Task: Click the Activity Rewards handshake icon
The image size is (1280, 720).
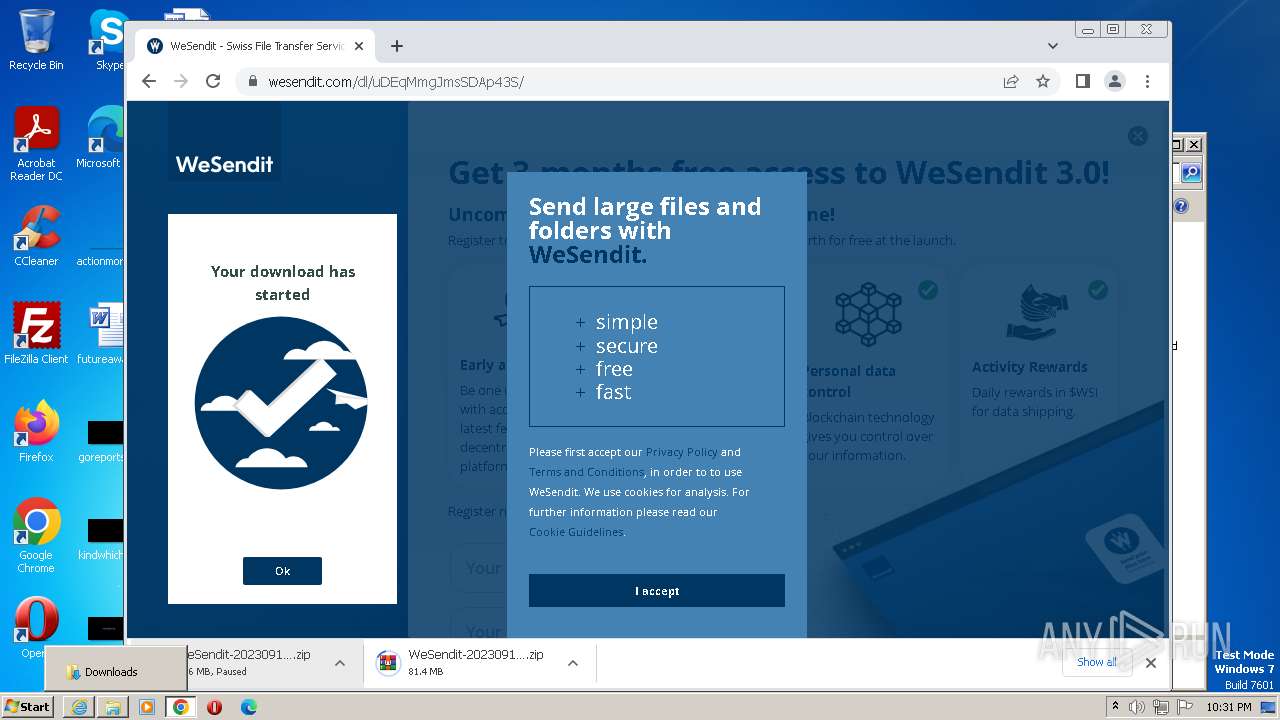Action: tap(1037, 313)
